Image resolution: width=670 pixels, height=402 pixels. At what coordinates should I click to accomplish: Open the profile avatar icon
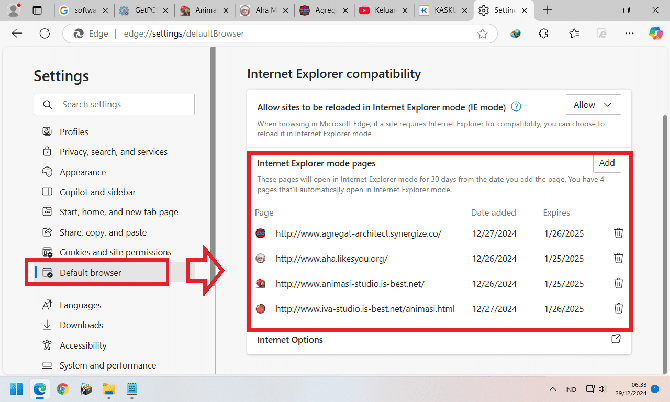(14, 10)
